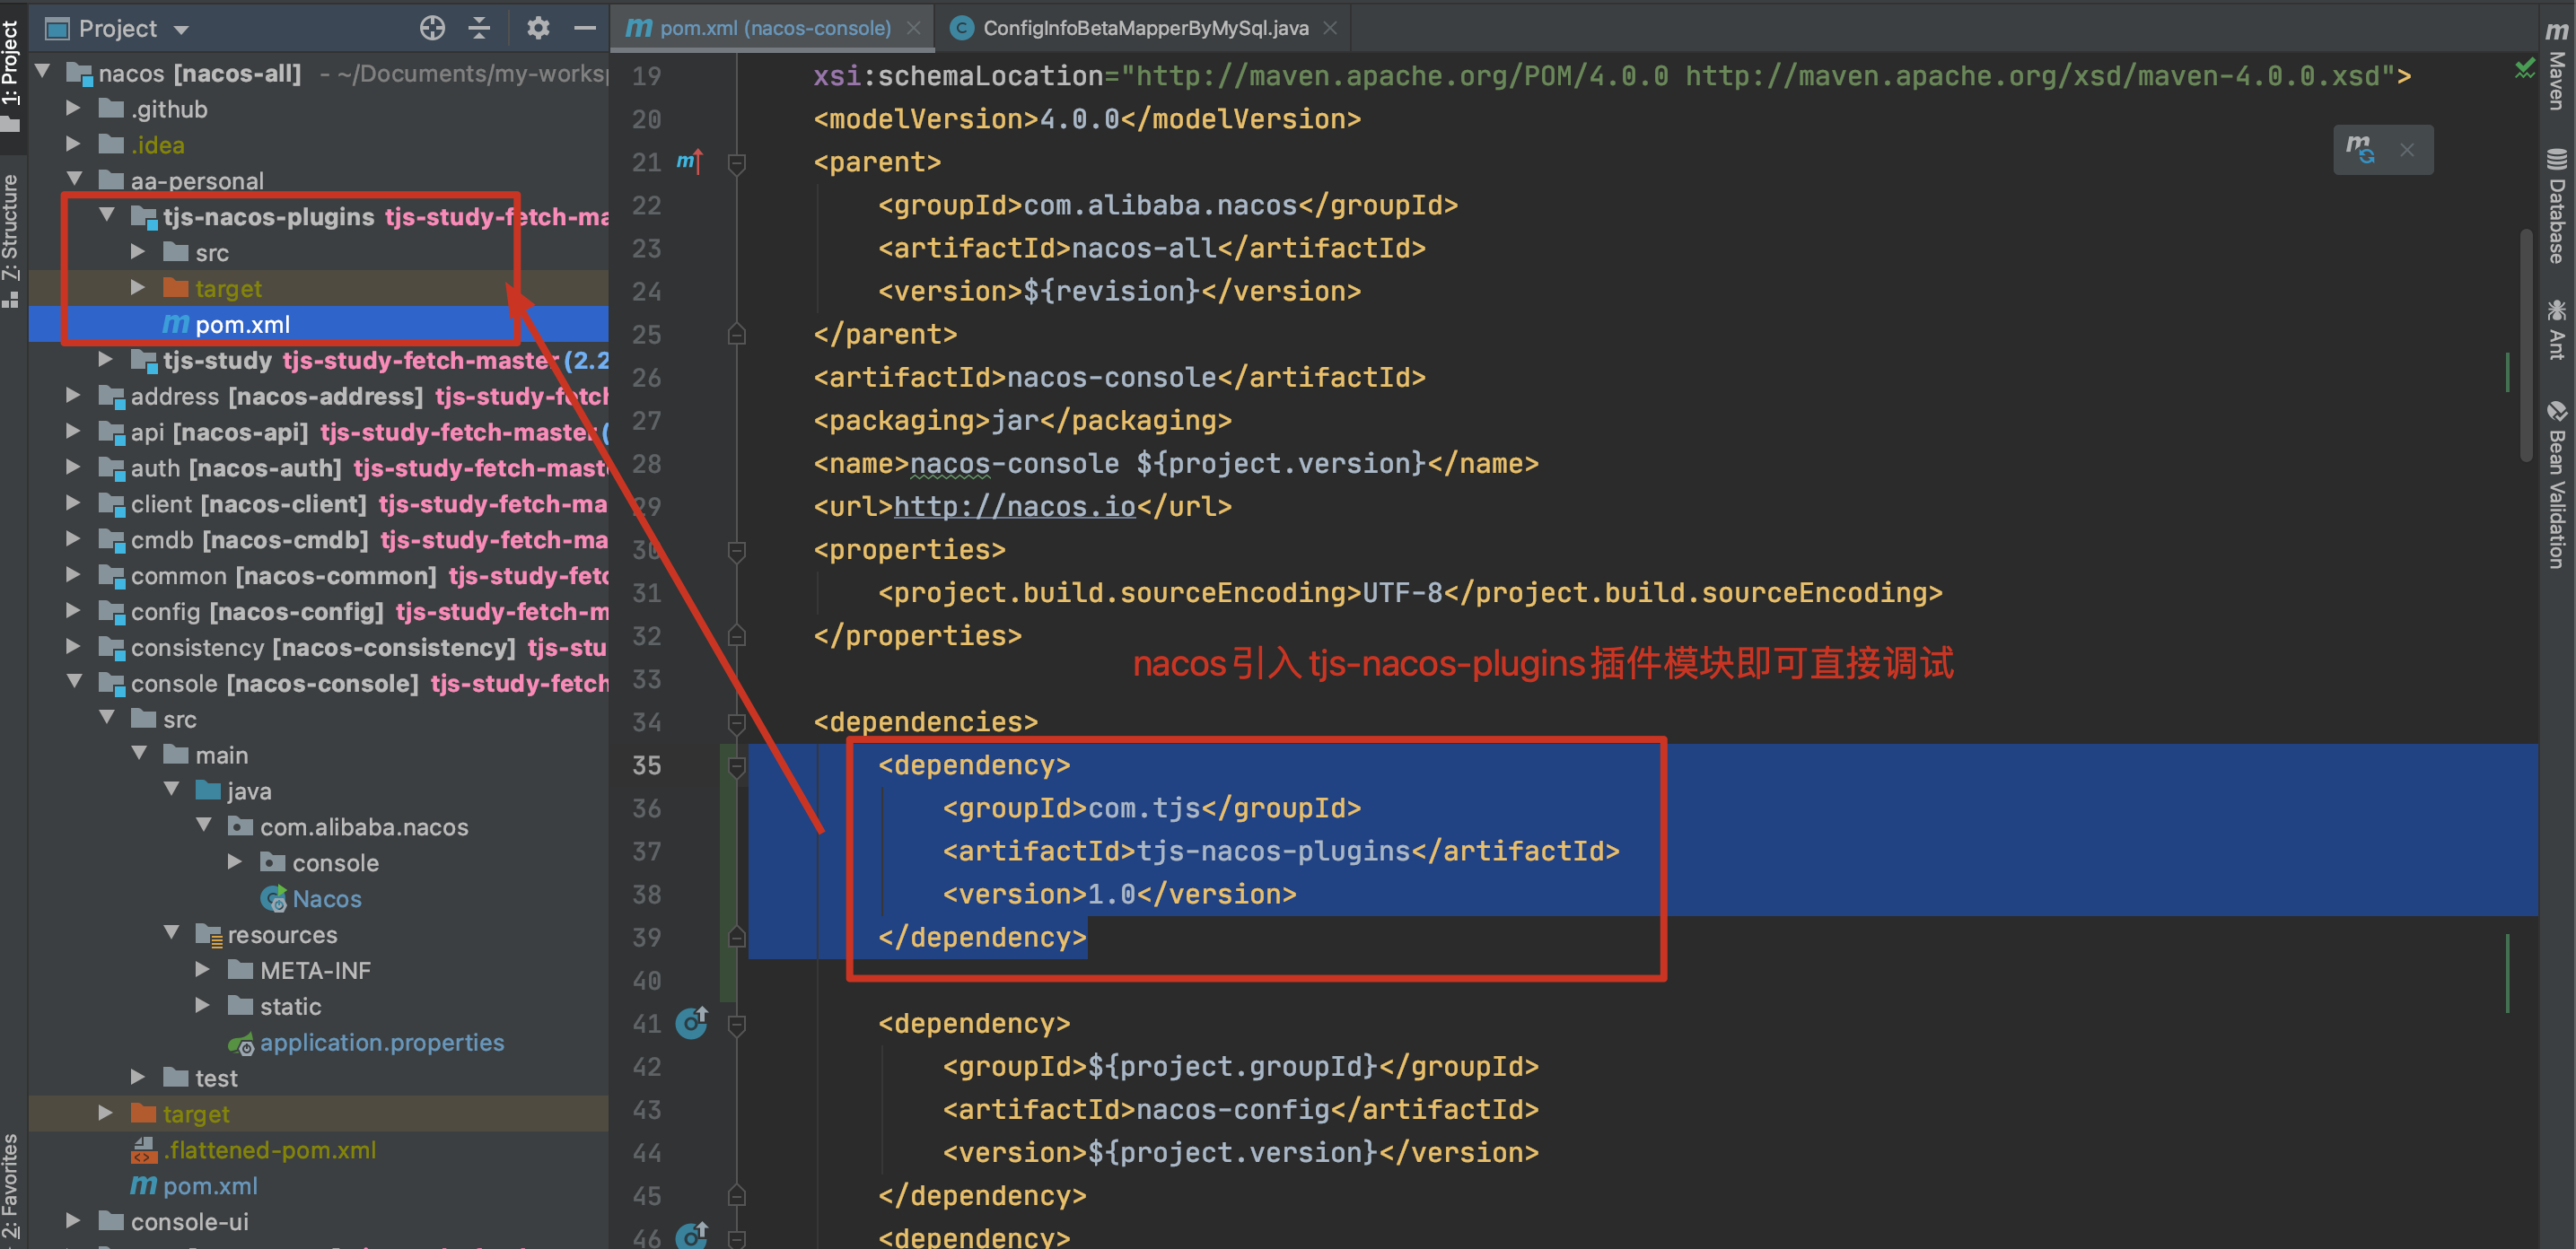Click the Select Opened File crosshair icon

pyautogui.click(x=432, y=28)
